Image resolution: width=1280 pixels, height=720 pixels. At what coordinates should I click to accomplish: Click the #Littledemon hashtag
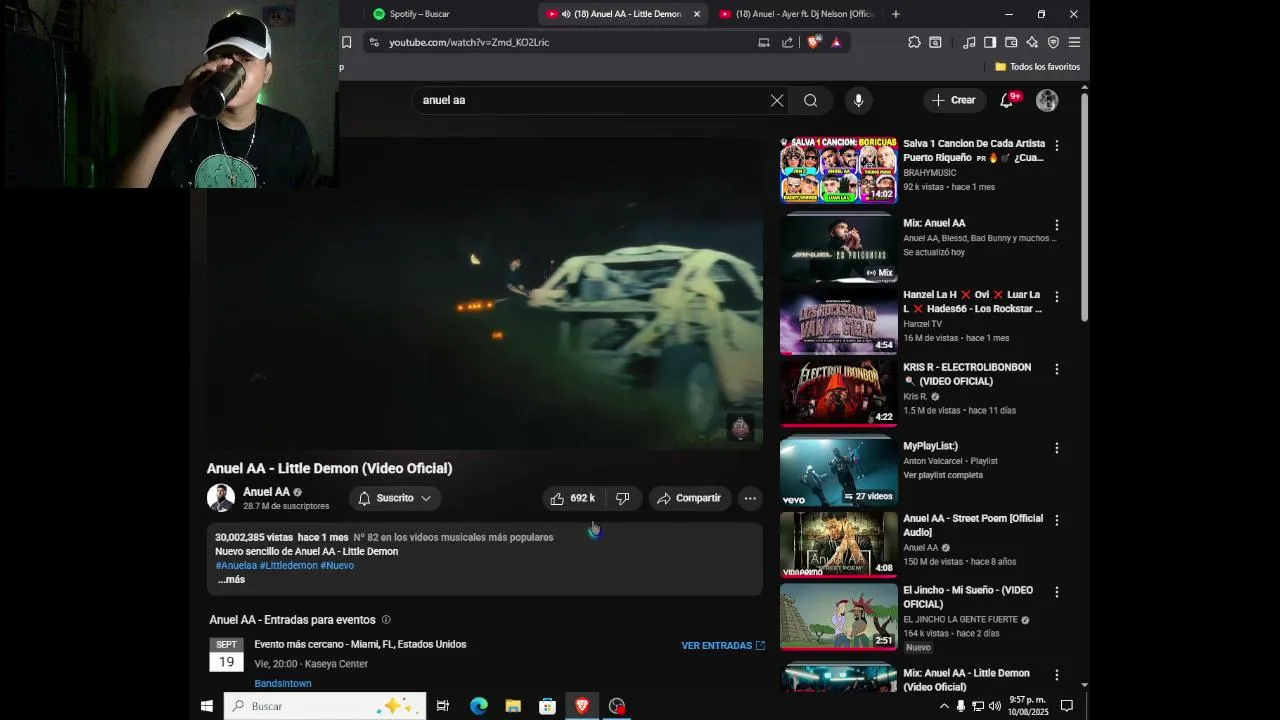(x=289, y=566)
